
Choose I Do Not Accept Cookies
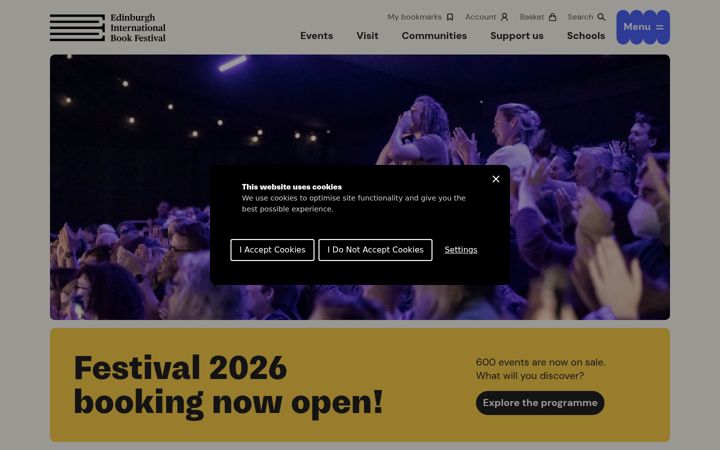point(375,250)
